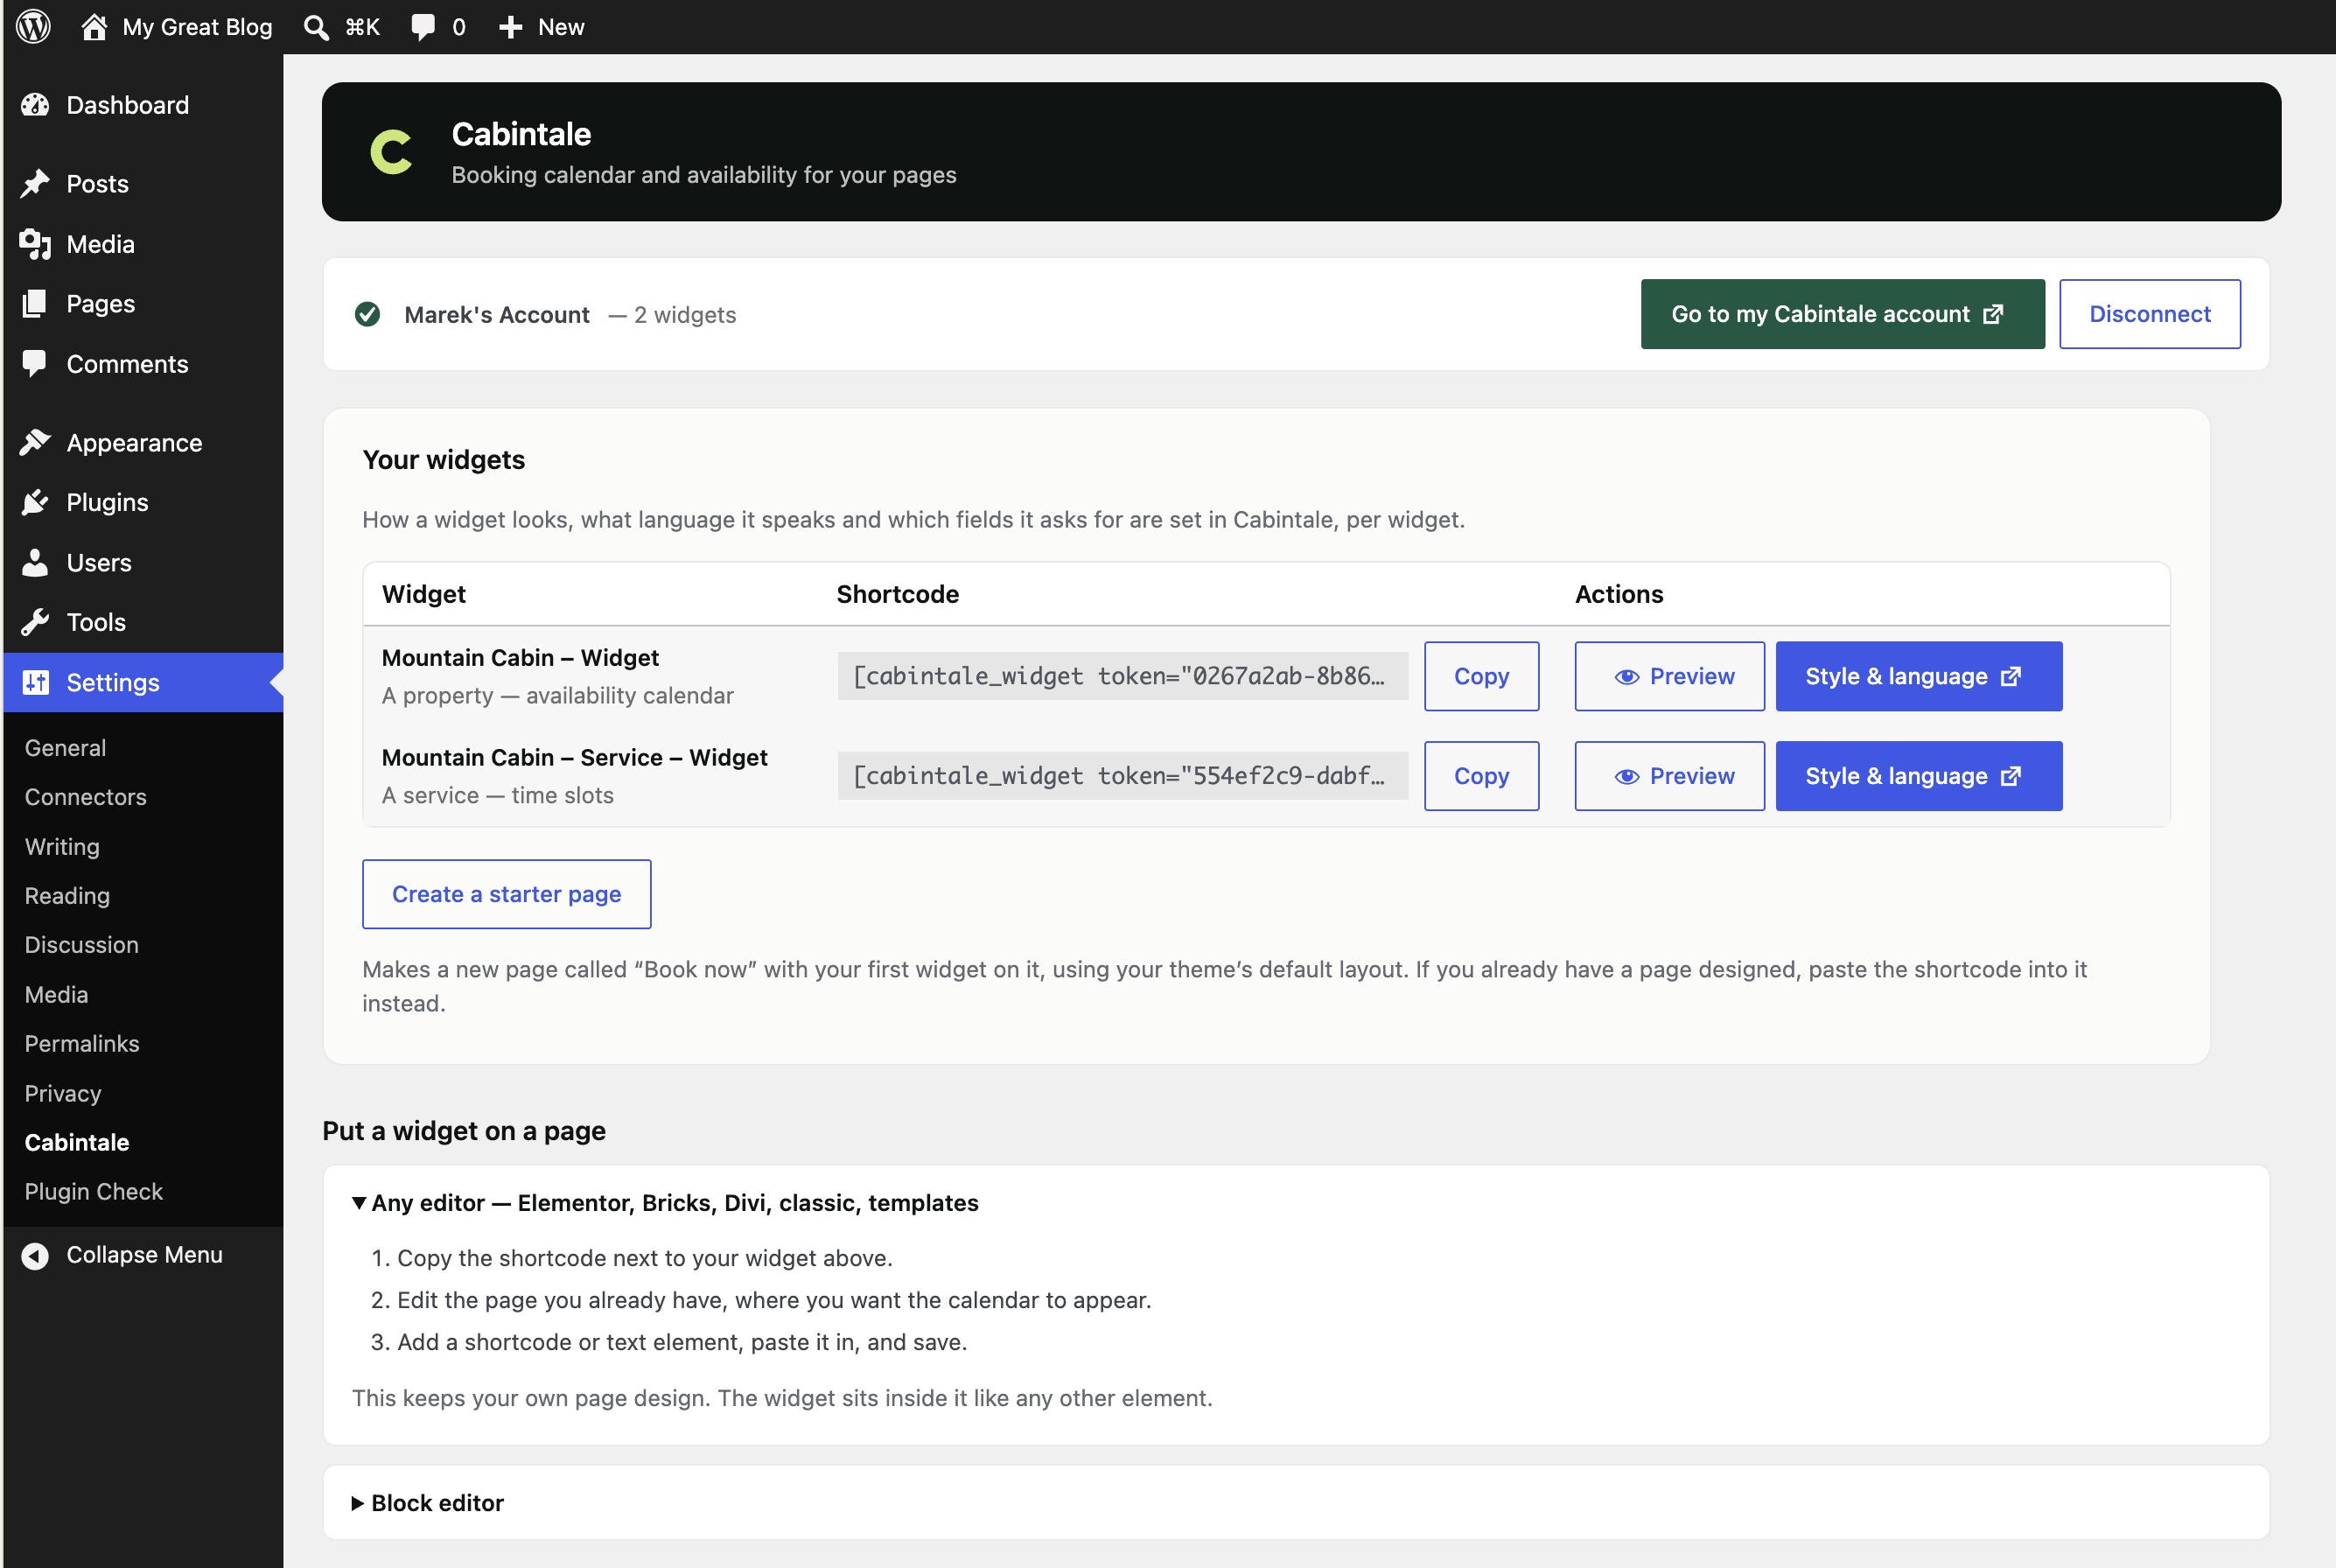Go to Writing settings

coord(62,847)
